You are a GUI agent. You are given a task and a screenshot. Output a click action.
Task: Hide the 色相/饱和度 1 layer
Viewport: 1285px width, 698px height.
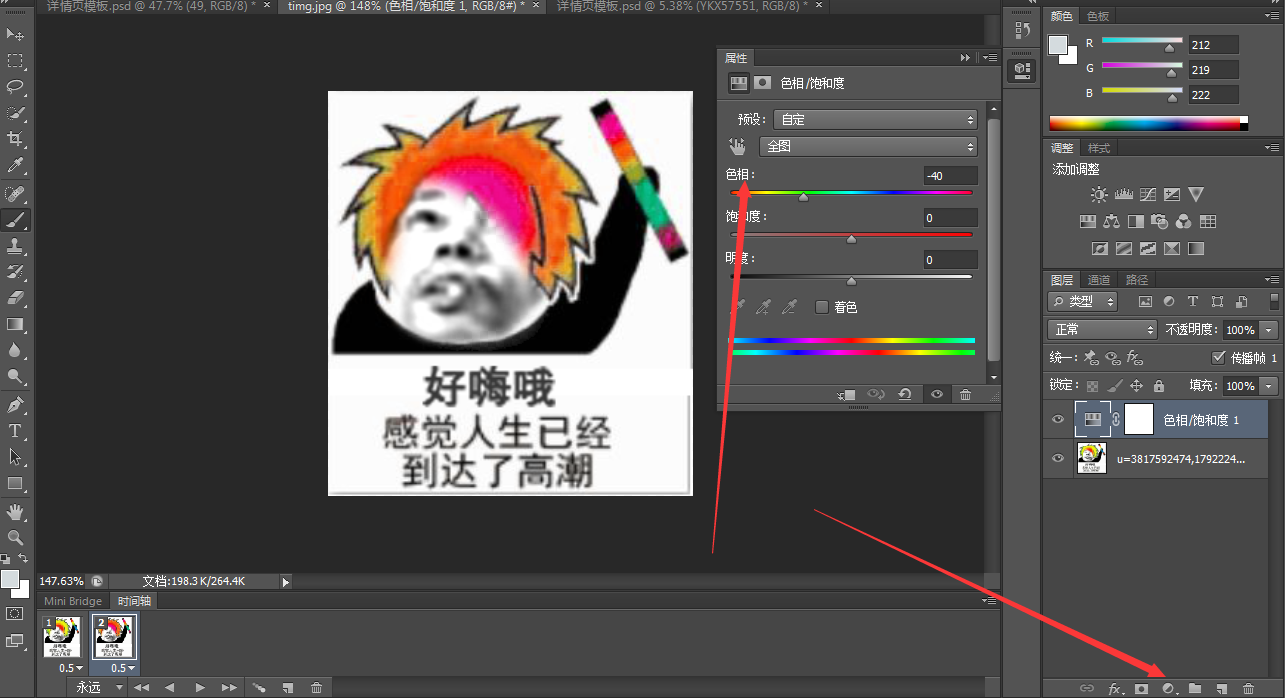(1058, 420)
